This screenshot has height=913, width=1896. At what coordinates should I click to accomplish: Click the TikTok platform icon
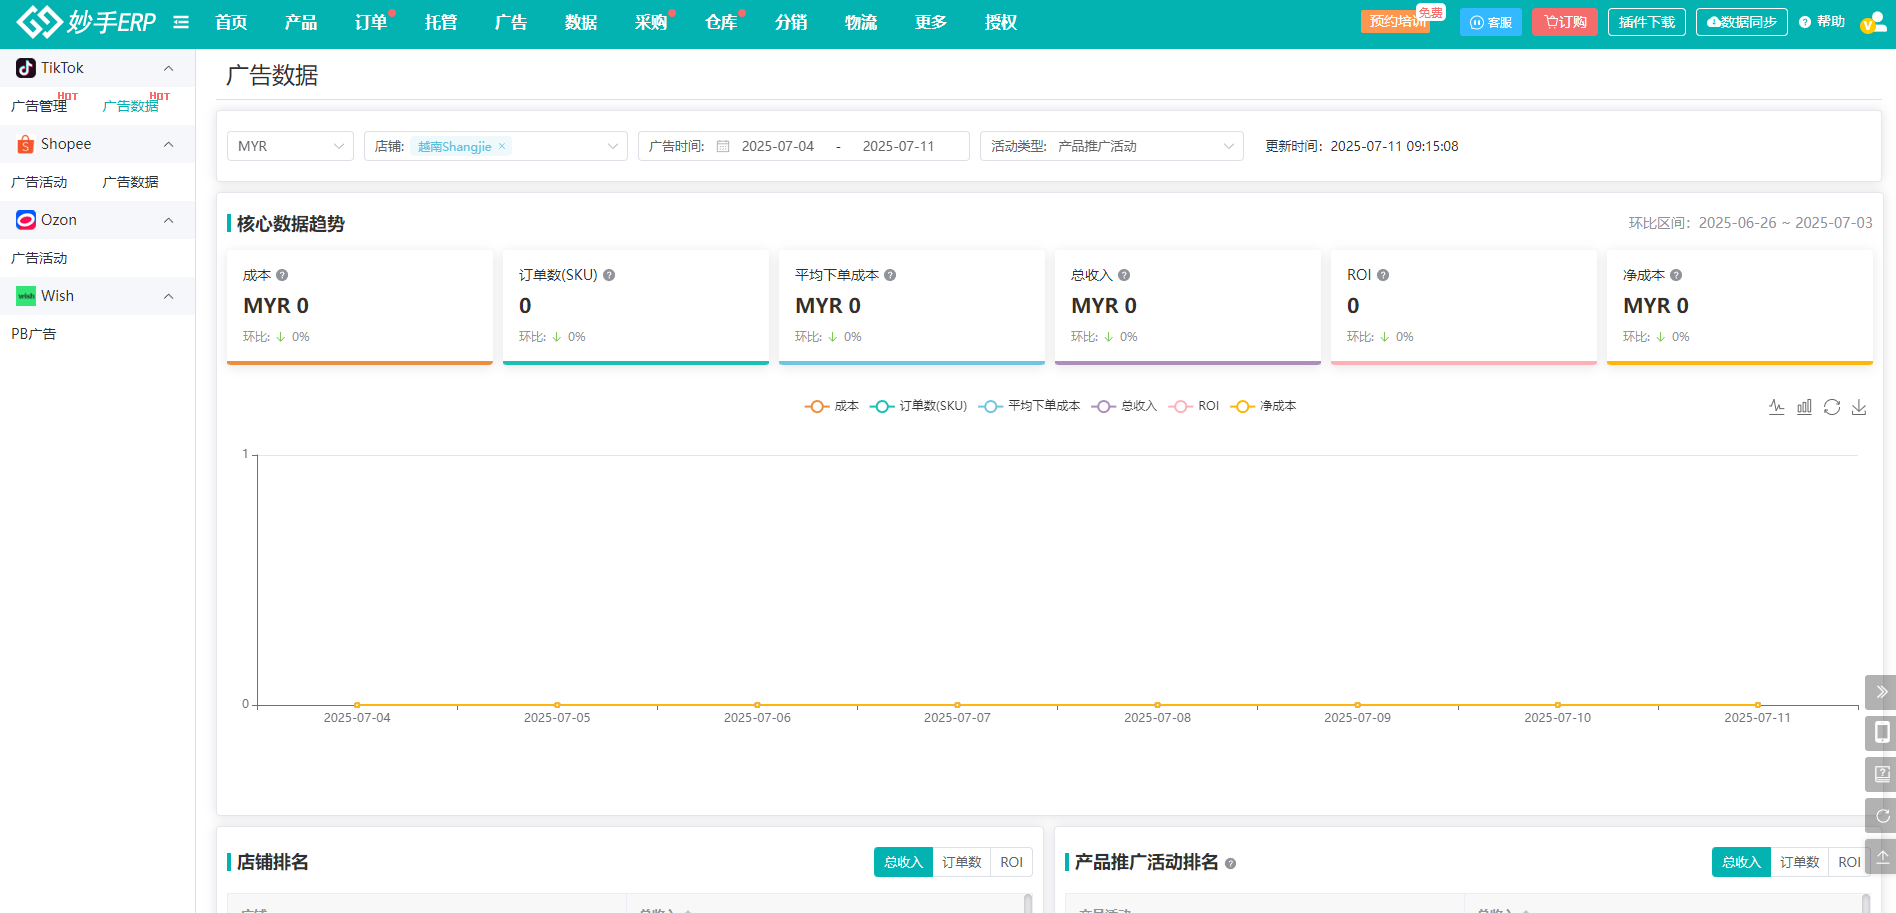coord(26,68)
